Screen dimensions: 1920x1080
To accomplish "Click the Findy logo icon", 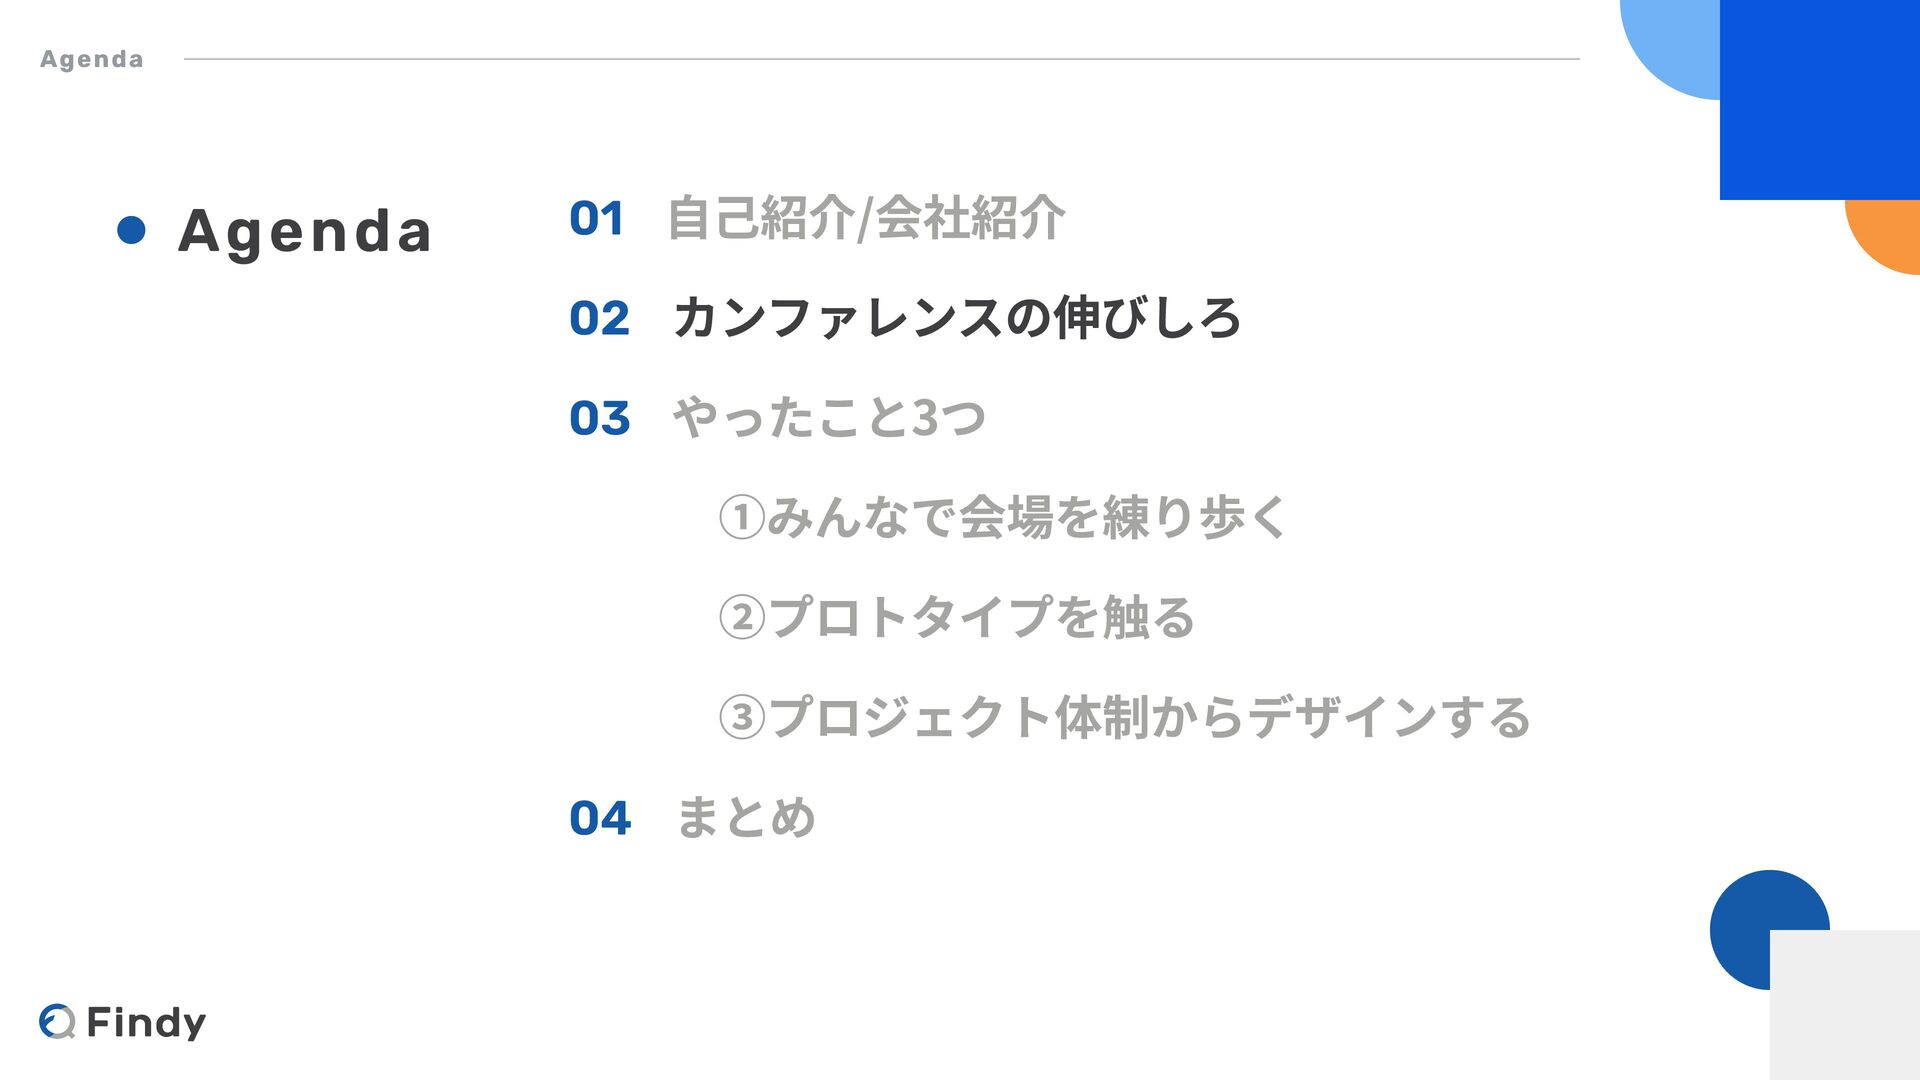I will click(x=57, y=1021).
